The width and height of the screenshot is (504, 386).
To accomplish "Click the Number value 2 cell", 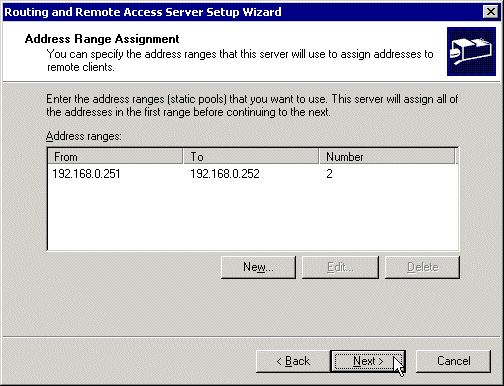I will tap(329, 174).
